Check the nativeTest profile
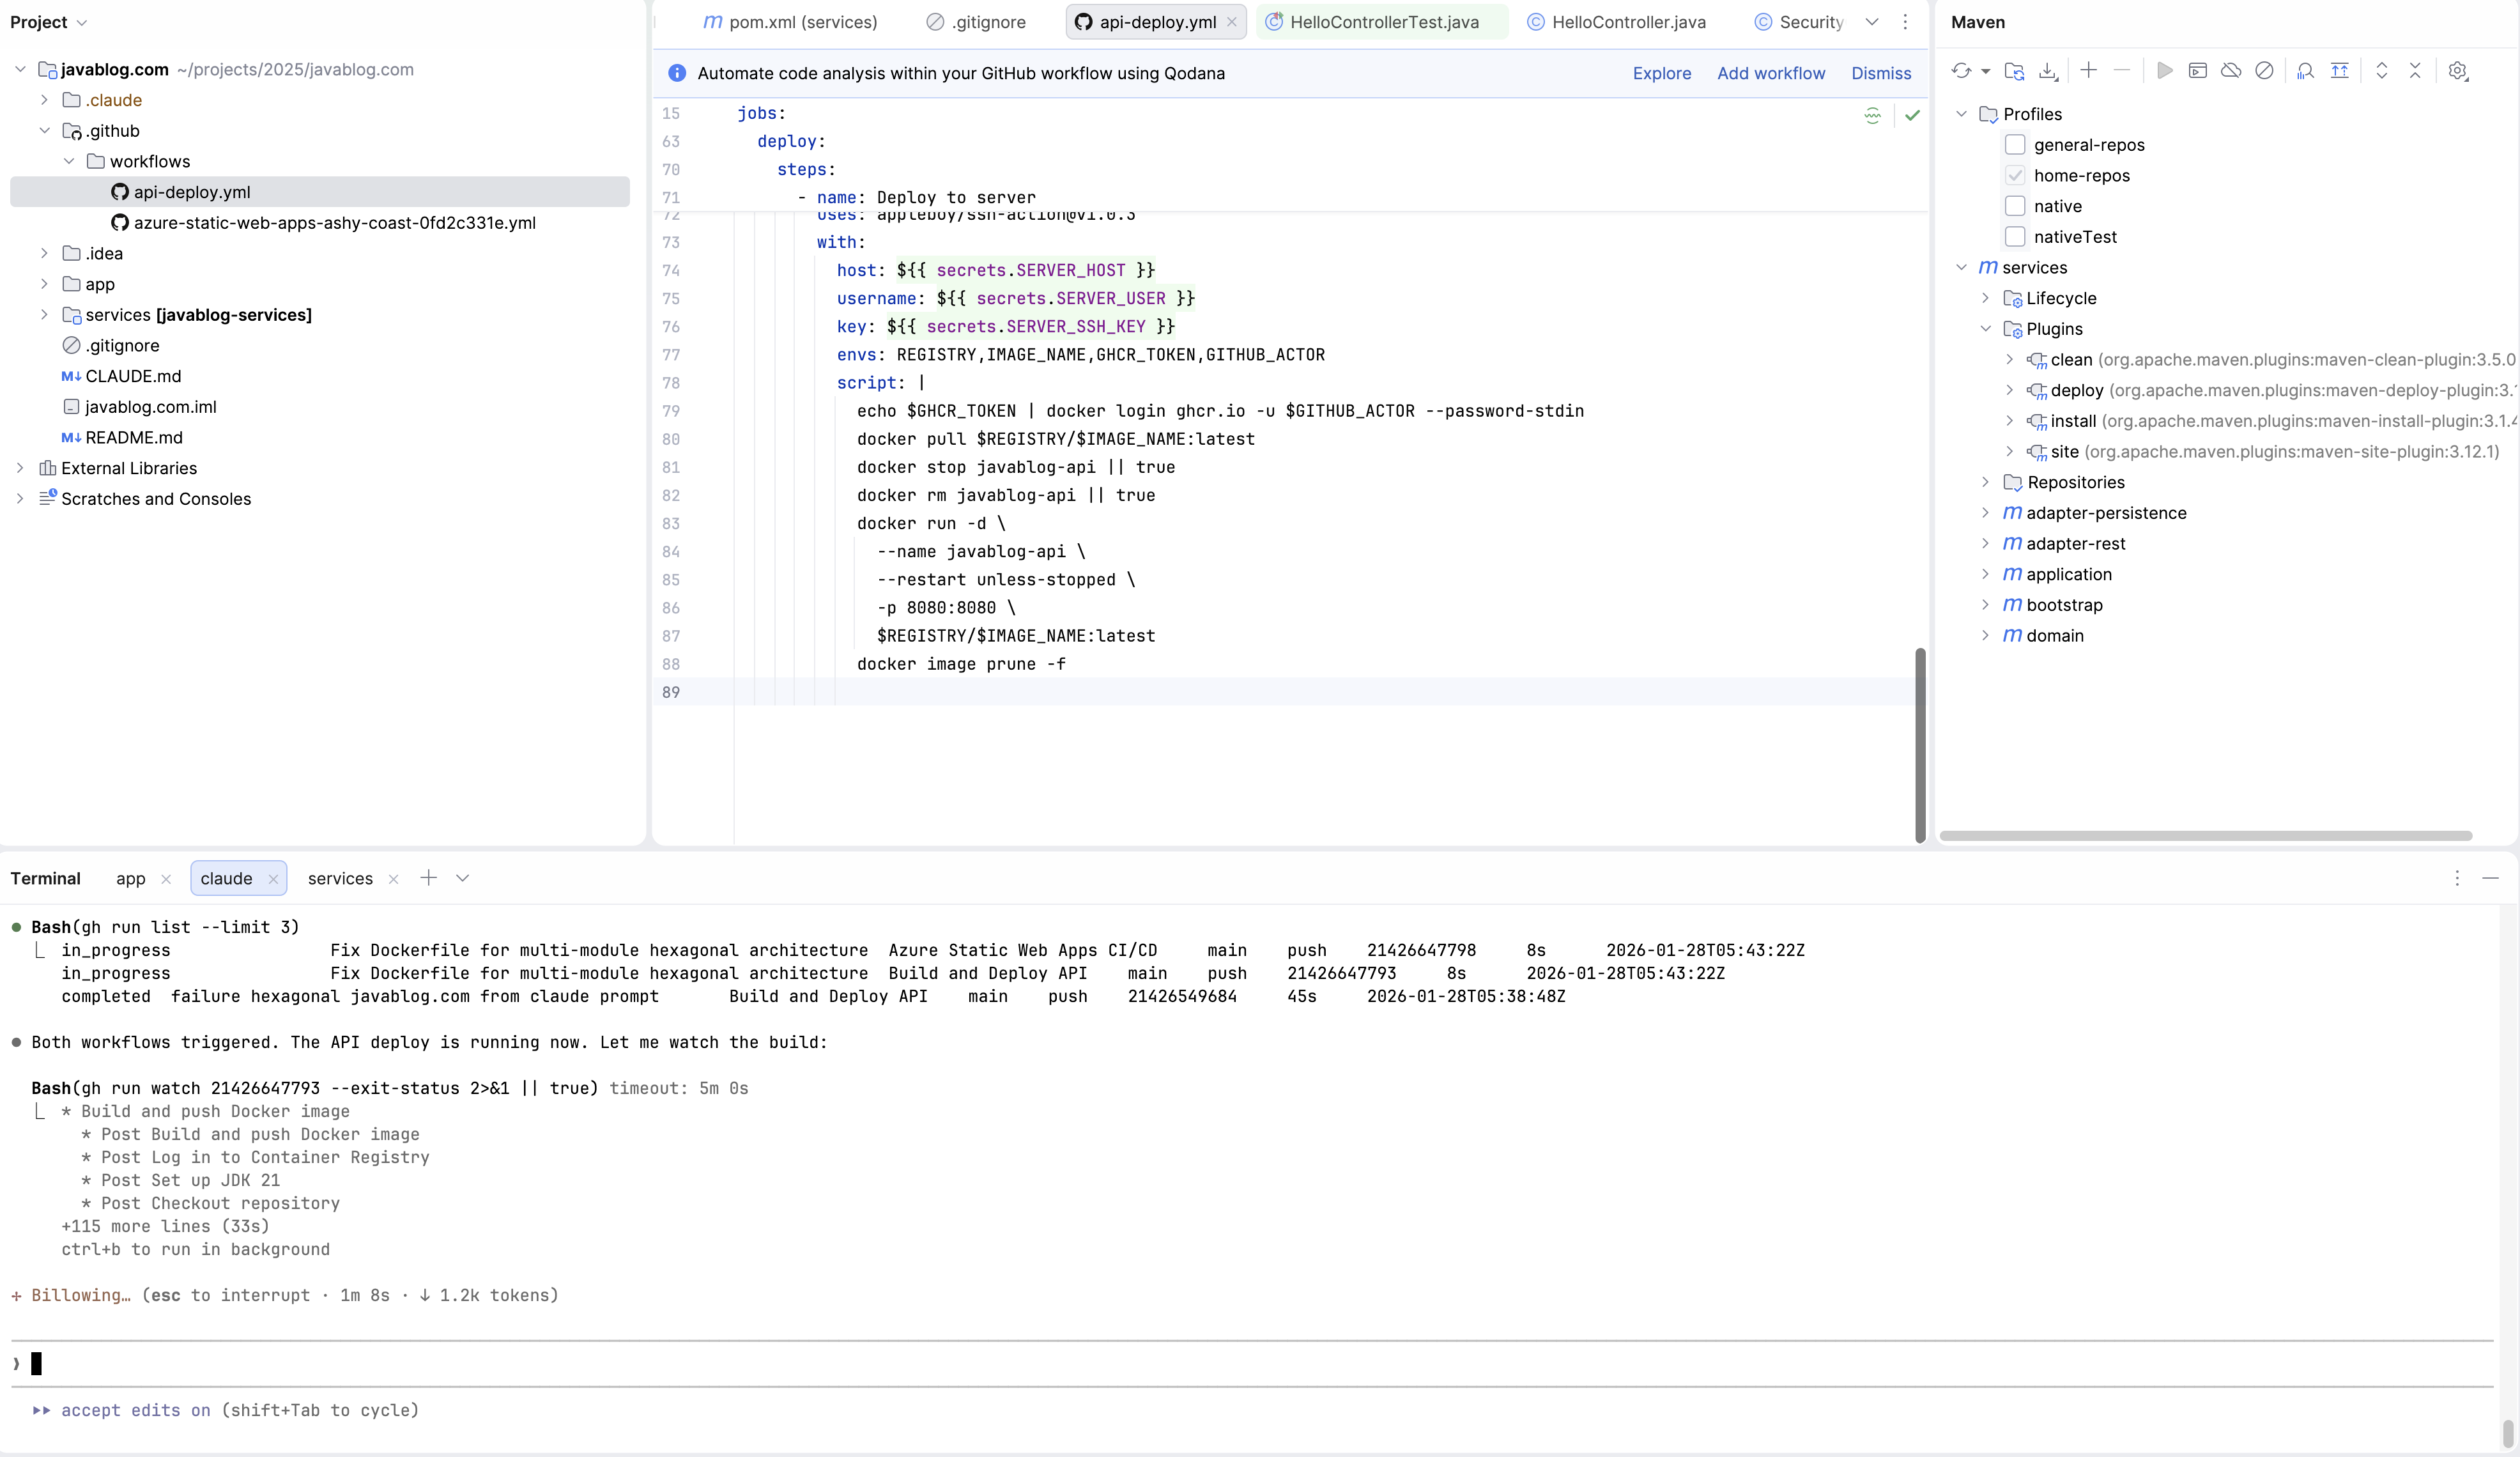This screenshot has height=1457, width=2520. click(x=2016, y=237)
